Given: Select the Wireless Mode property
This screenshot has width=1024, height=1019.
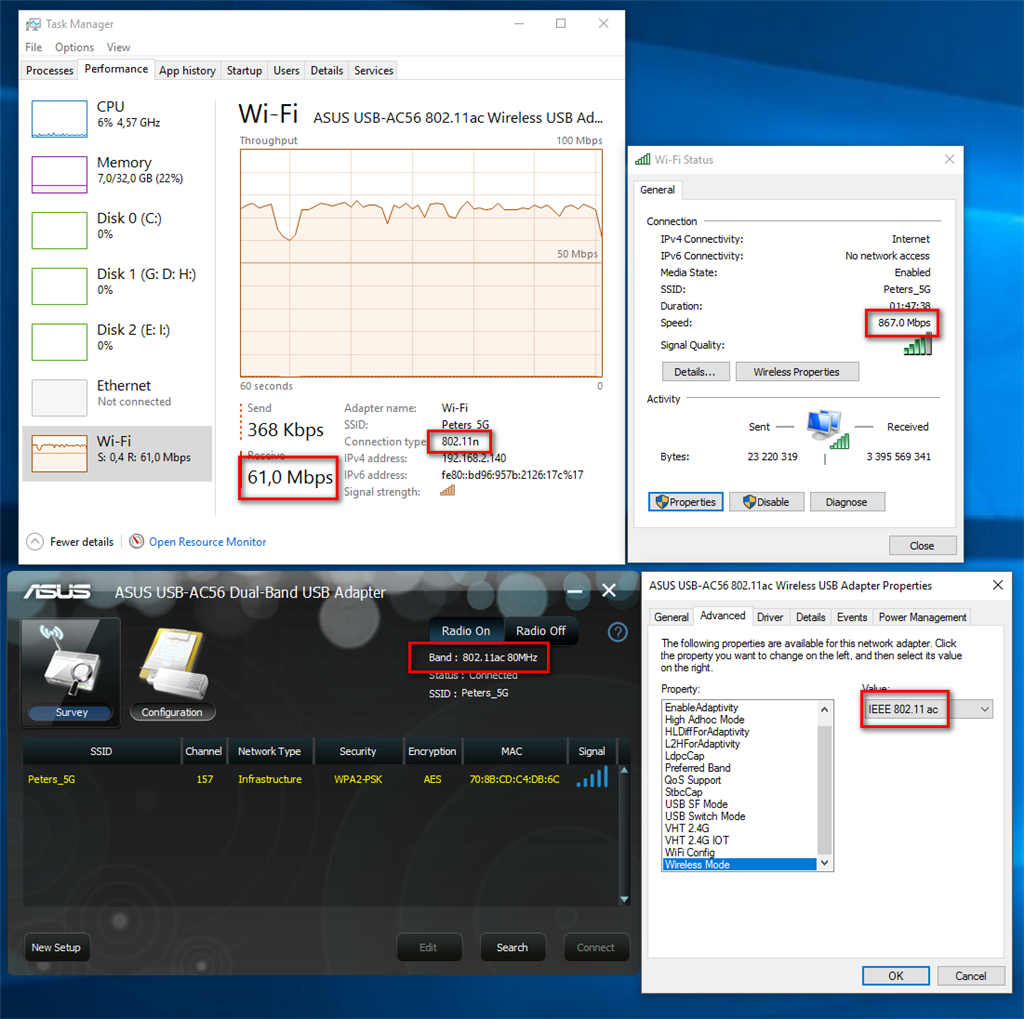Looking at the screenshot, I should click(739, 864).
